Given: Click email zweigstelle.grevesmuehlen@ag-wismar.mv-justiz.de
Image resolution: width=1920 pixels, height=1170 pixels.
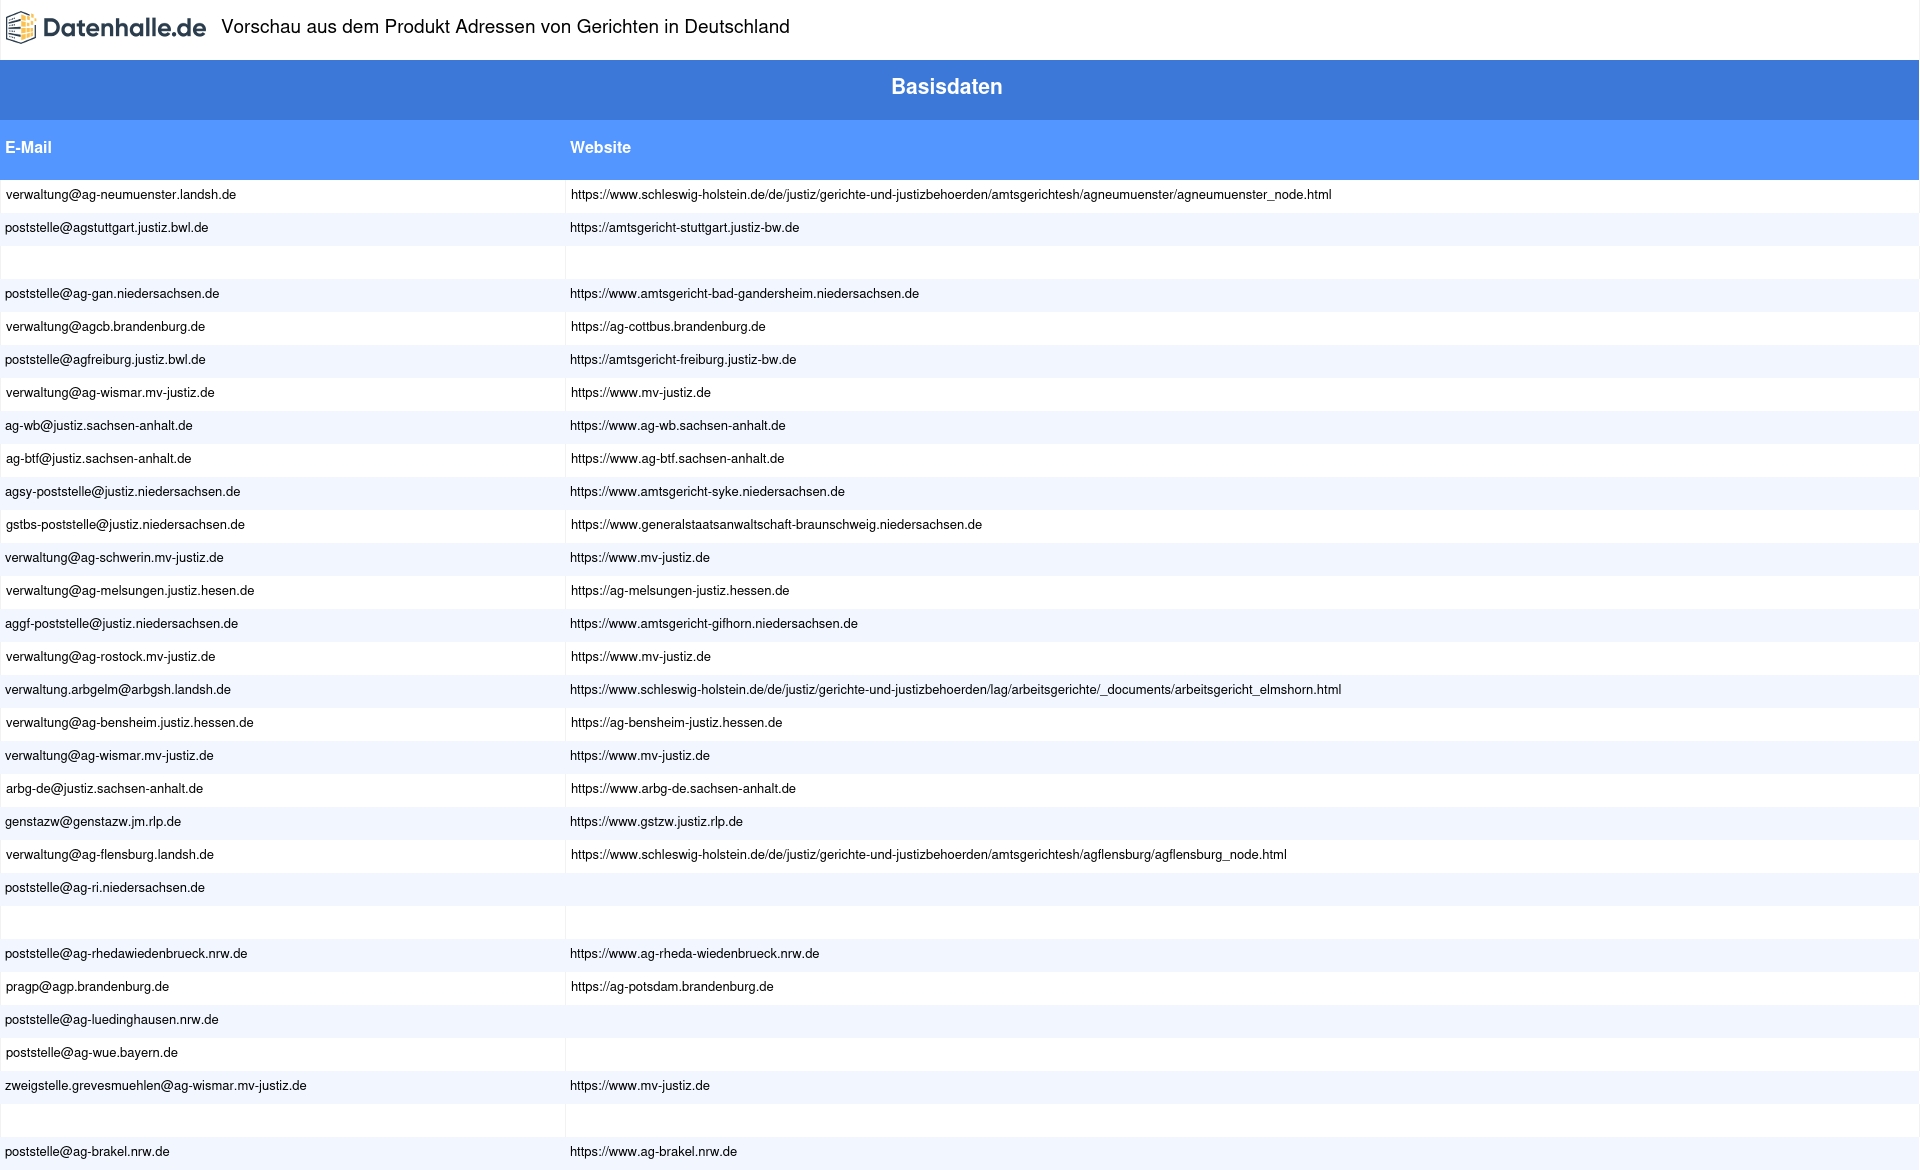Looking at the screenshot, I should pyautogui.click(x=156, y=1086).
